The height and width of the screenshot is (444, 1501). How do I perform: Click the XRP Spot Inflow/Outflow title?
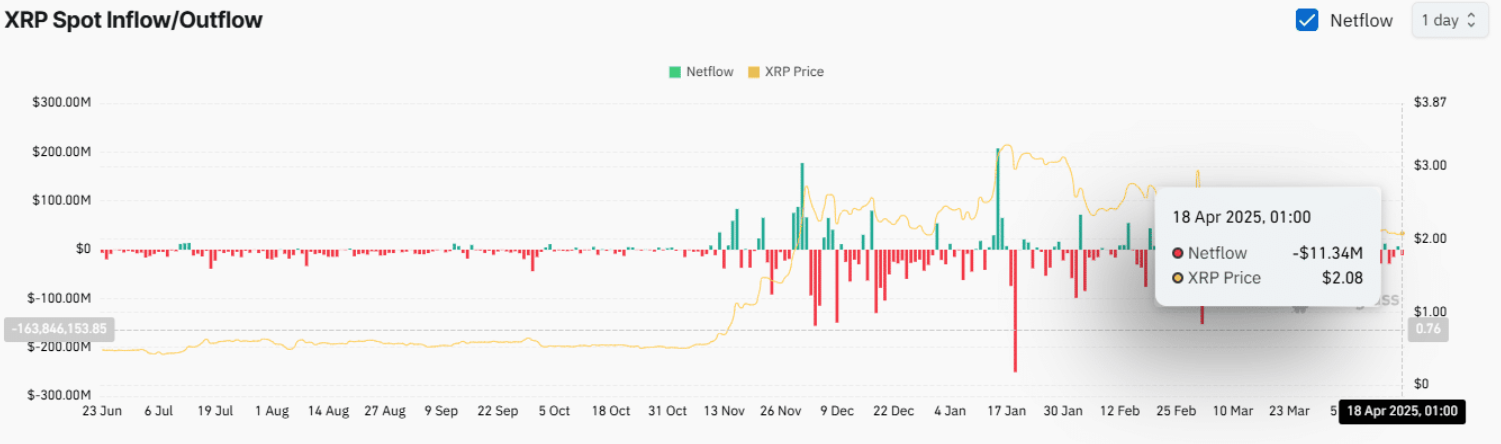coord(134,20)
